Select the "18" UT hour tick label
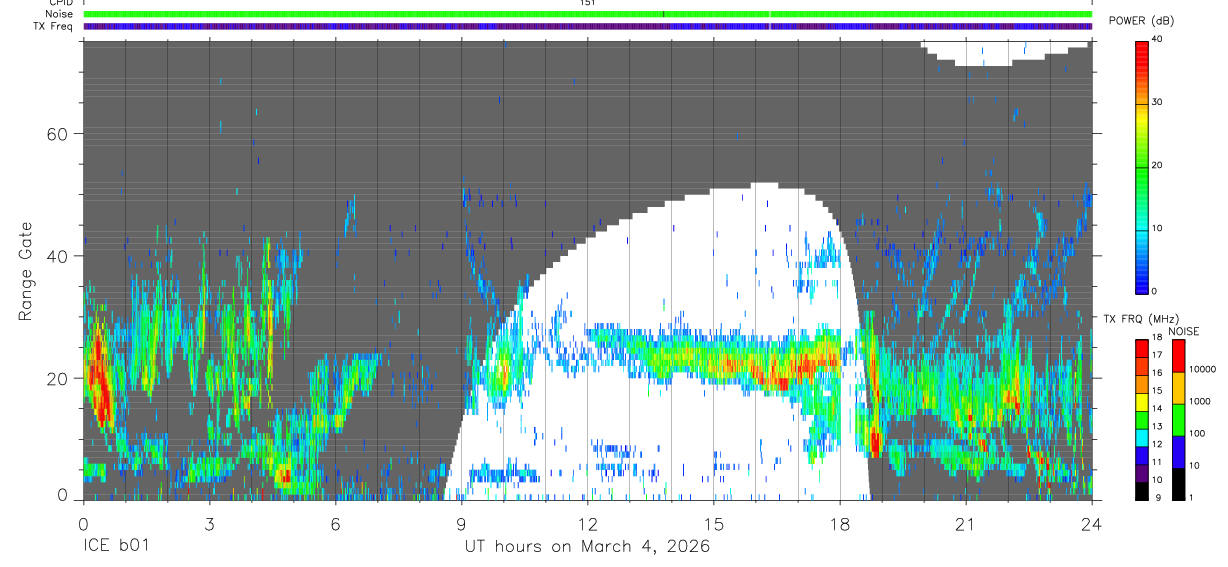Viewport: 1228px width, 567px height. pyautogui.click(x=840, y=524)
